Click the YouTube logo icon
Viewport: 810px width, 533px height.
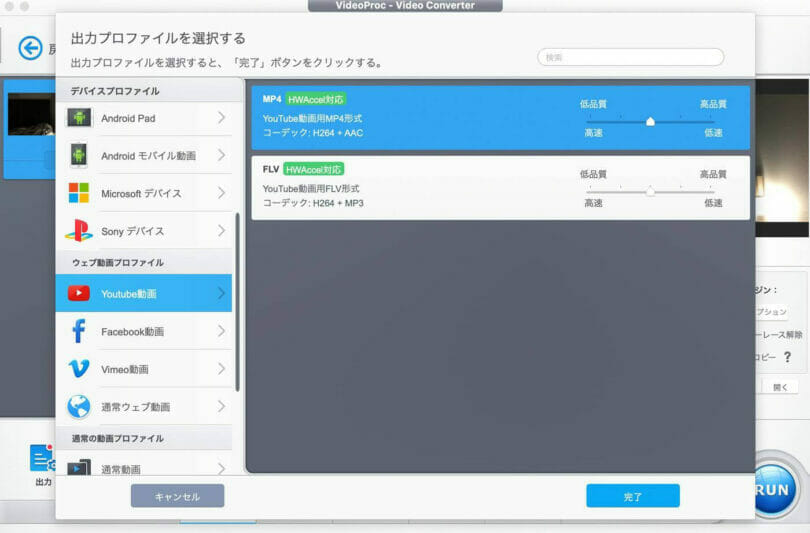79,293
